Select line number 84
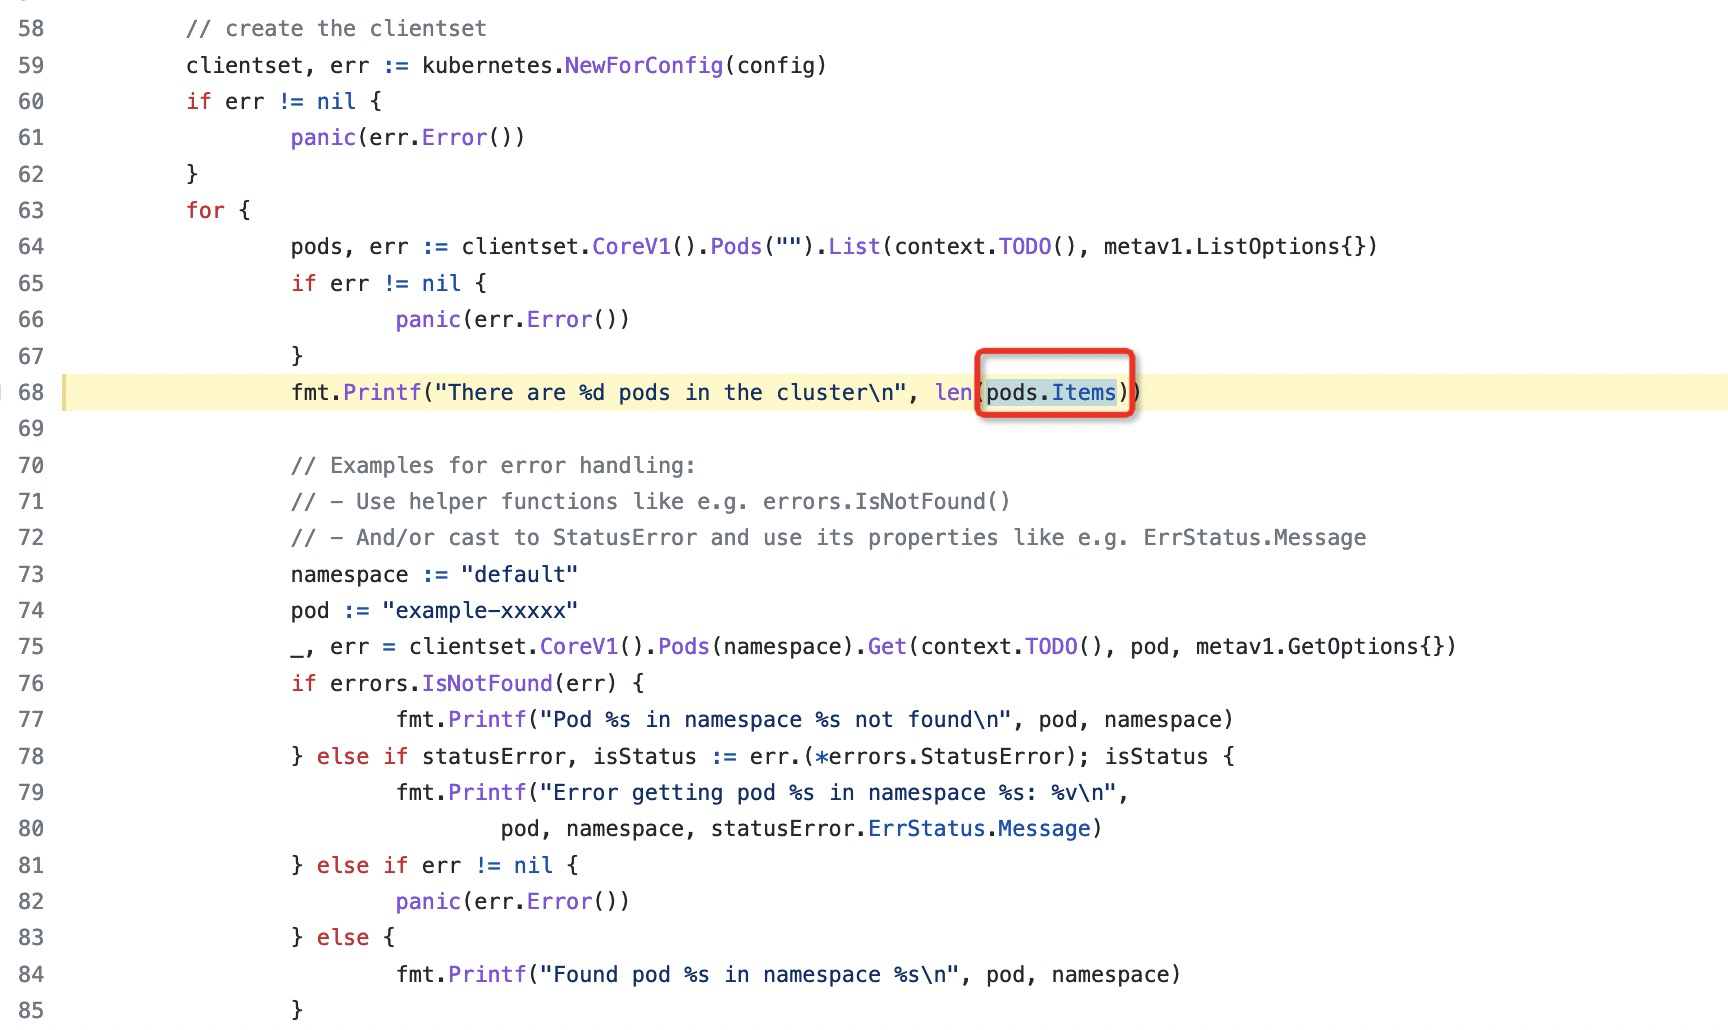The width and height of the screenshot is (1728, 1030). point(31,974)
